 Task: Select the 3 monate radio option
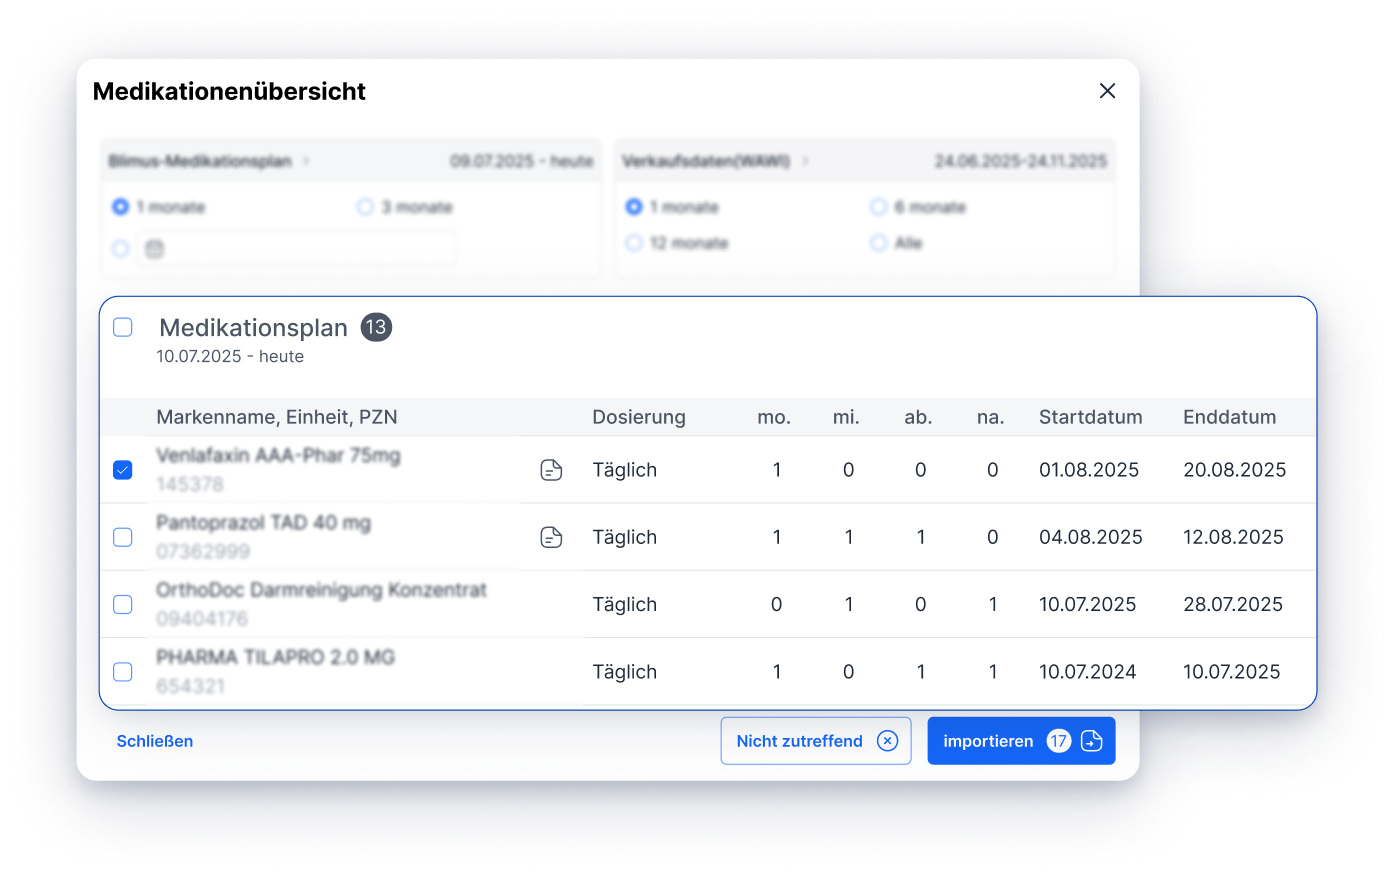pyautogui.click(x=365, y=207)
